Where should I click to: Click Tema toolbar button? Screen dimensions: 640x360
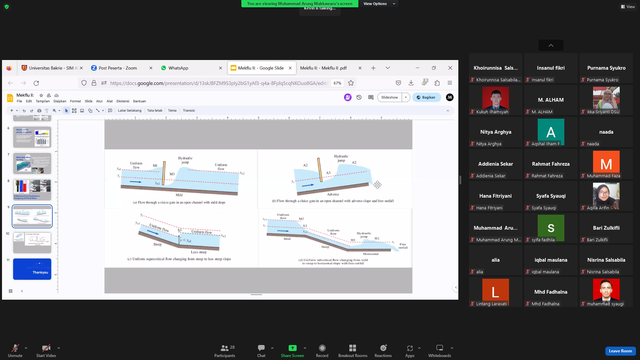[x=172, y=111]
